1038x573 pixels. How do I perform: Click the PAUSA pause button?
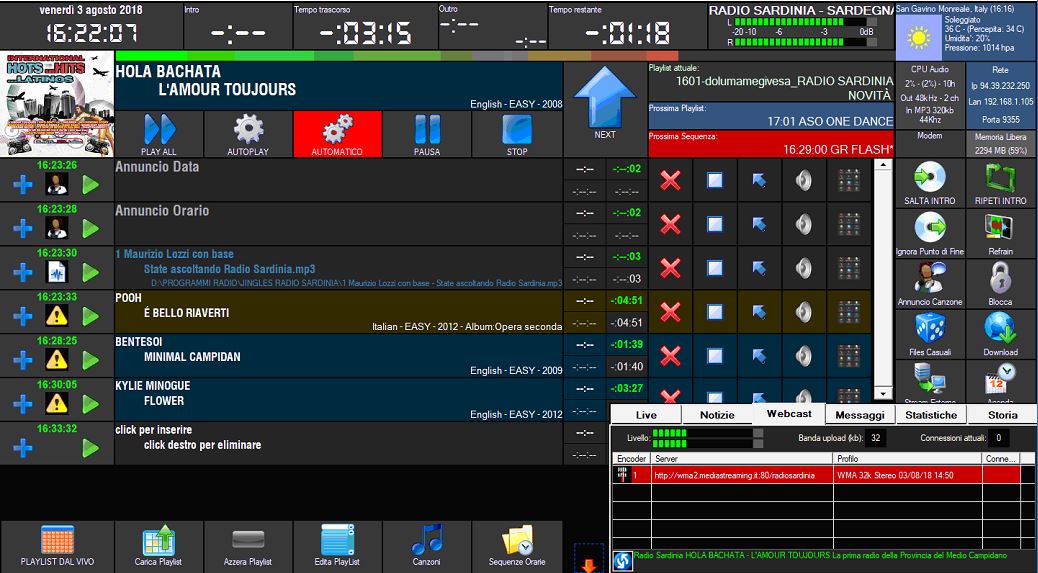[427, 134]
